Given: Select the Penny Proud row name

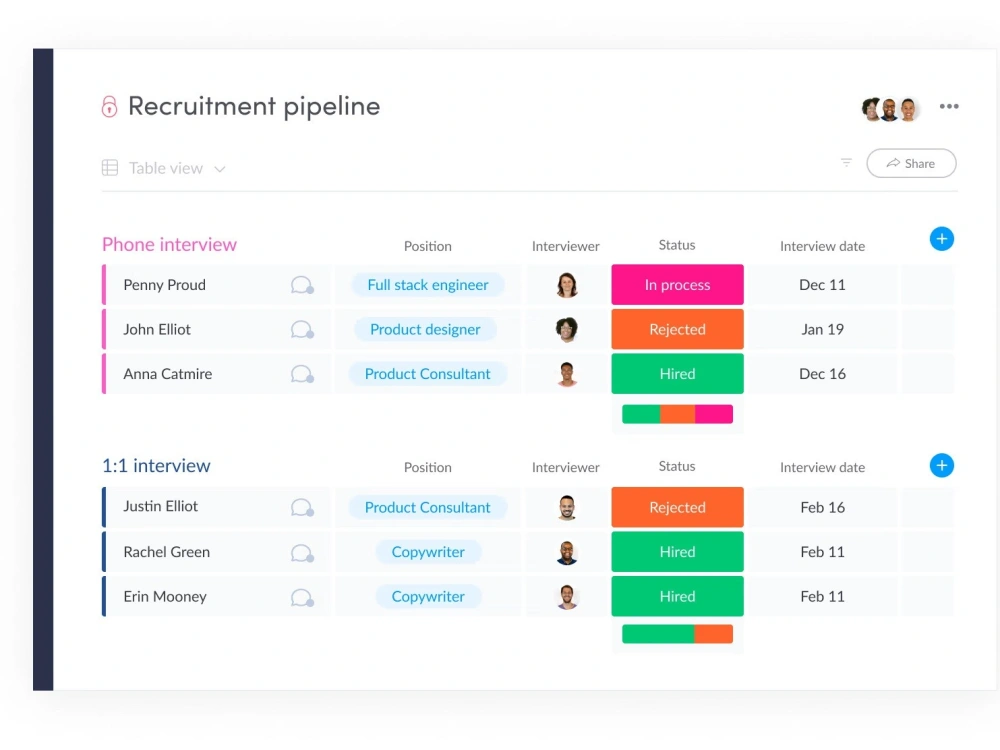Looking at the screenshot, I should point(165,285).
